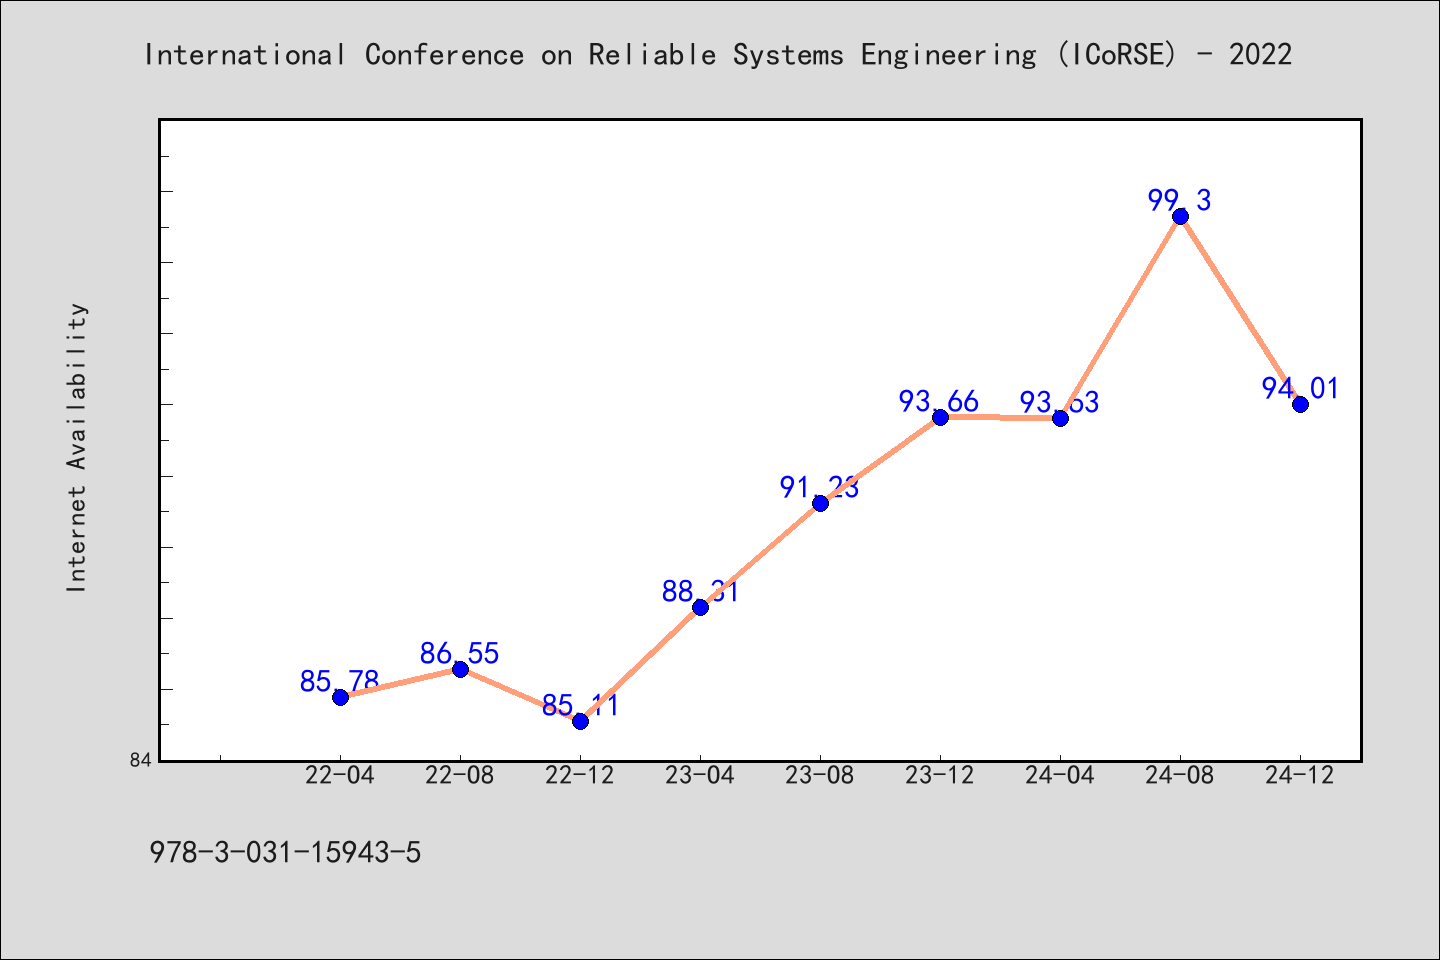Click the 93.63 data point at 24-04
The height and width of the screenshot is (960, 1440).
1060,418
